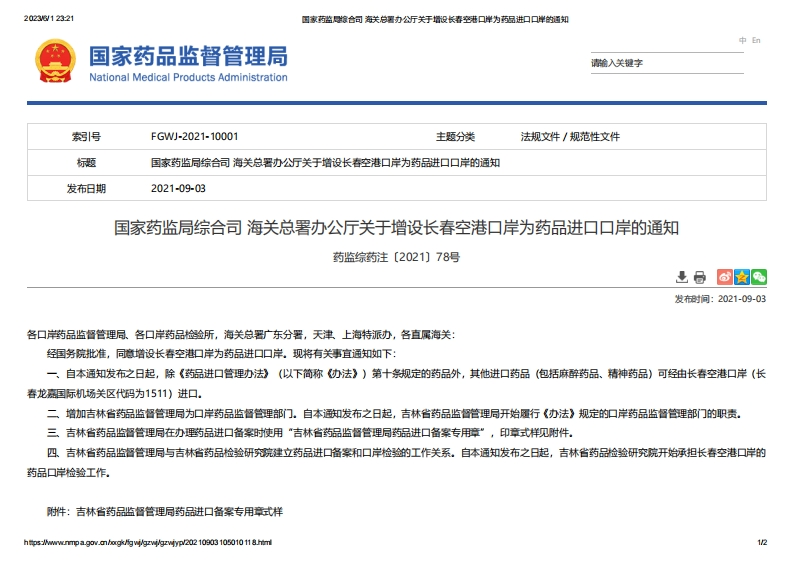Image resolution: width=793 pixels, height=561 pixels.
Task: Switch language to 中 (Chinese)
Action: (x=742, y=41)
